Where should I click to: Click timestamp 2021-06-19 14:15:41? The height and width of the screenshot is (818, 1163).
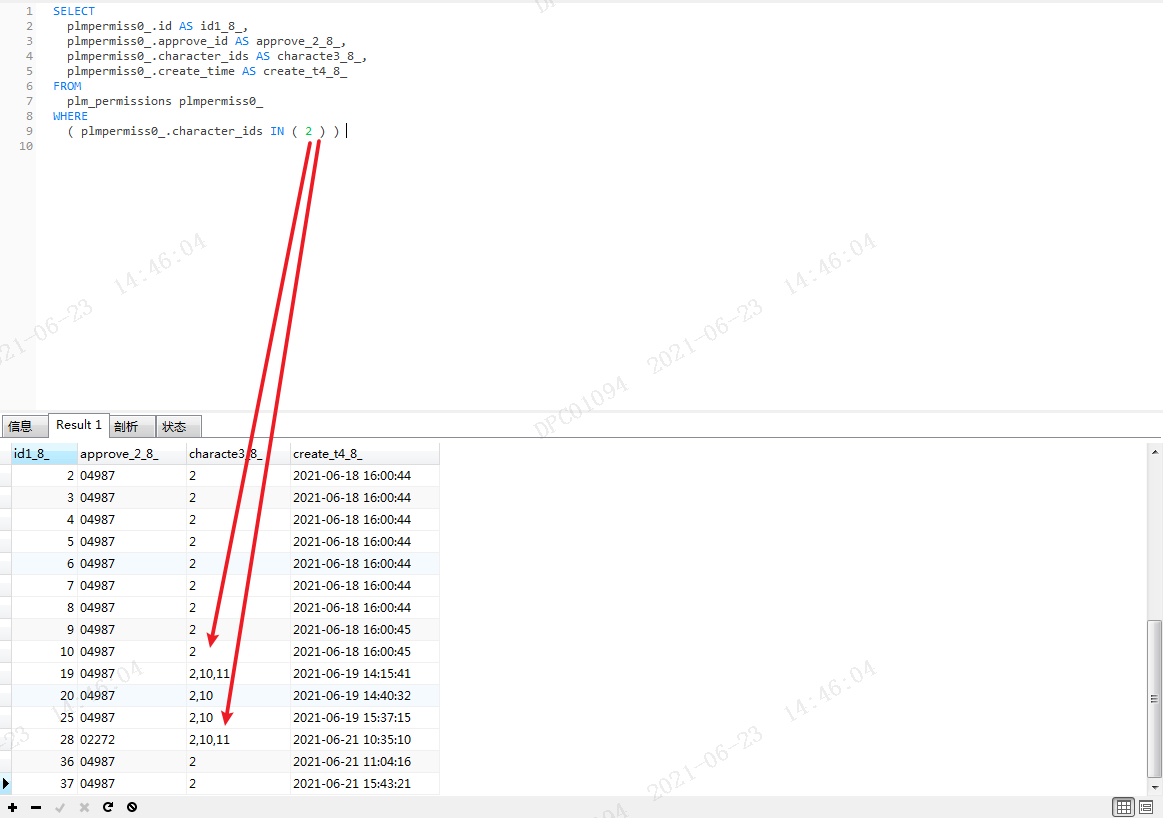coord(352,673)
